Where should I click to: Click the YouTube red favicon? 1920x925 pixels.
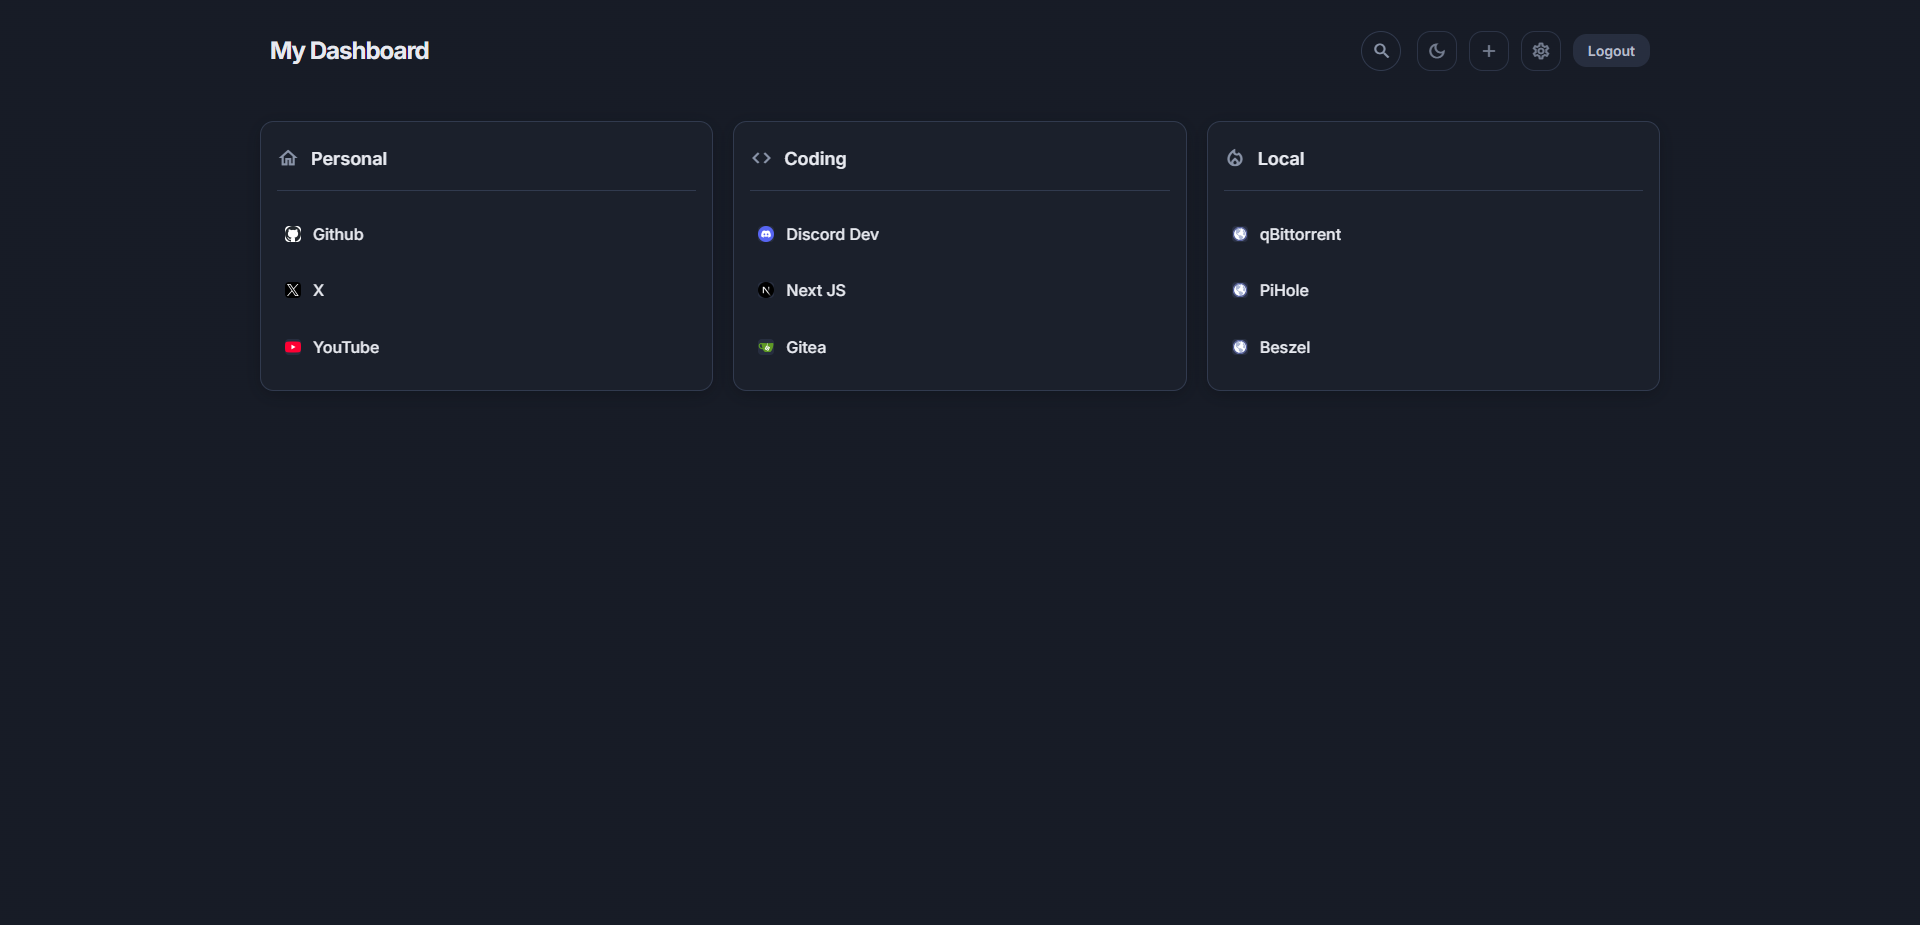[x=293, y=347]
